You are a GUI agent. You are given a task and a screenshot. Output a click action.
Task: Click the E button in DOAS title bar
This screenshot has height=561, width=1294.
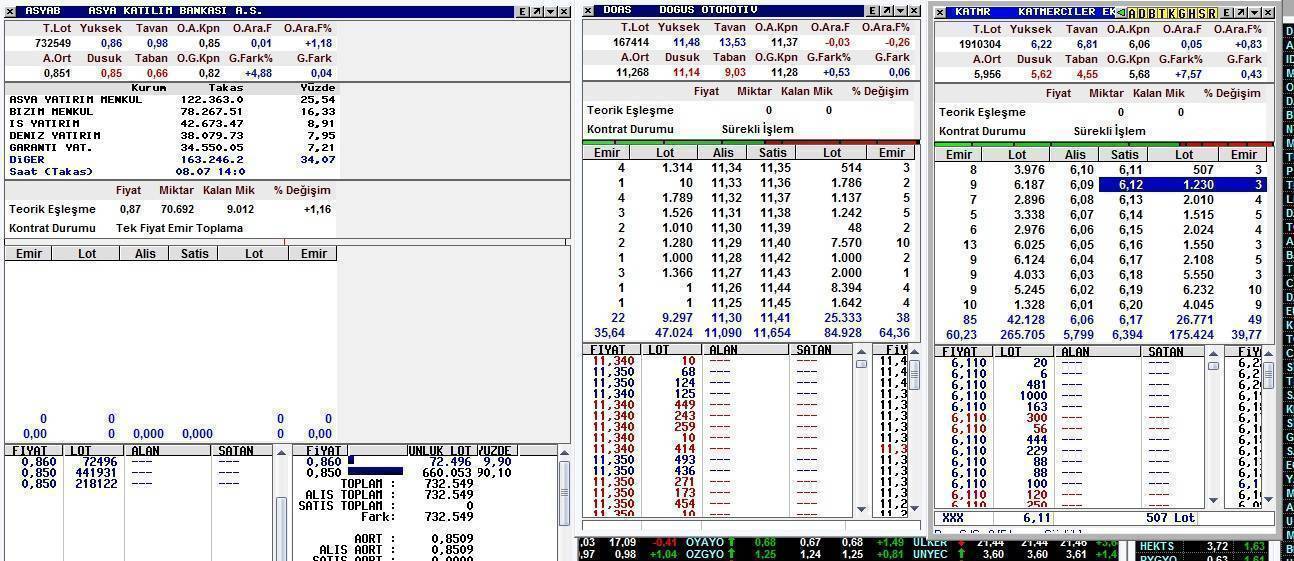point(872,11)
